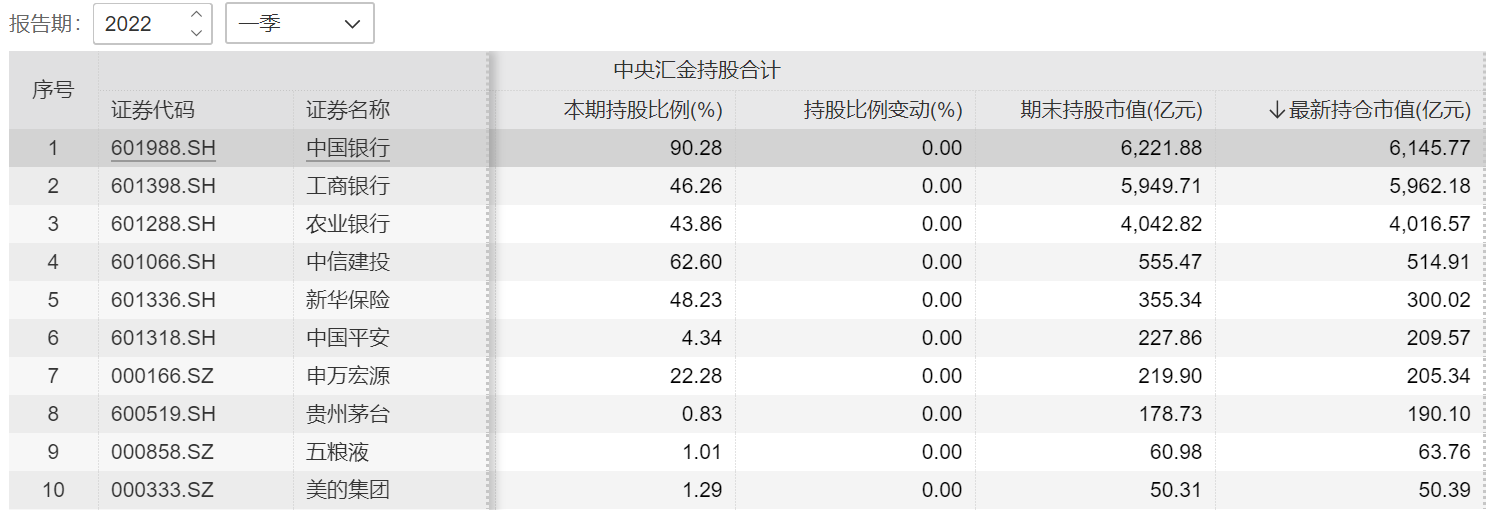Click the 000858.SZ code cell
This screenshot has width=1486, height=510.
click(163, 452)
